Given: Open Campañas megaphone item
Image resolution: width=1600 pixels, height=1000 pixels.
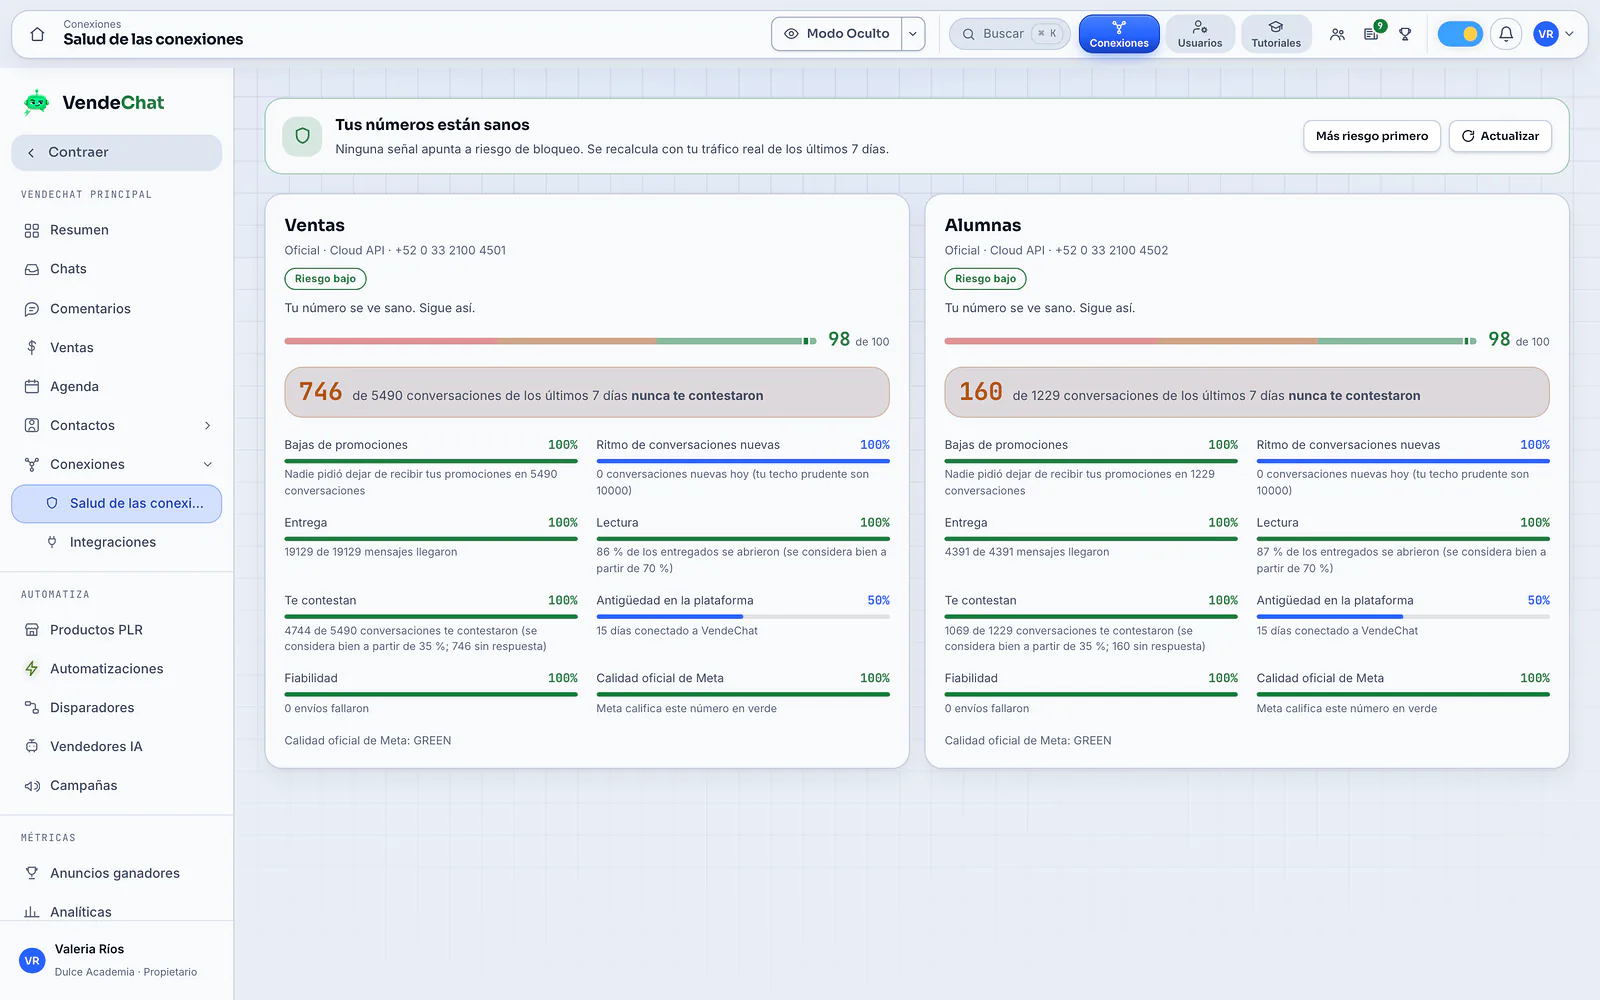Looking at the screenshot, I should coord(117,786).
